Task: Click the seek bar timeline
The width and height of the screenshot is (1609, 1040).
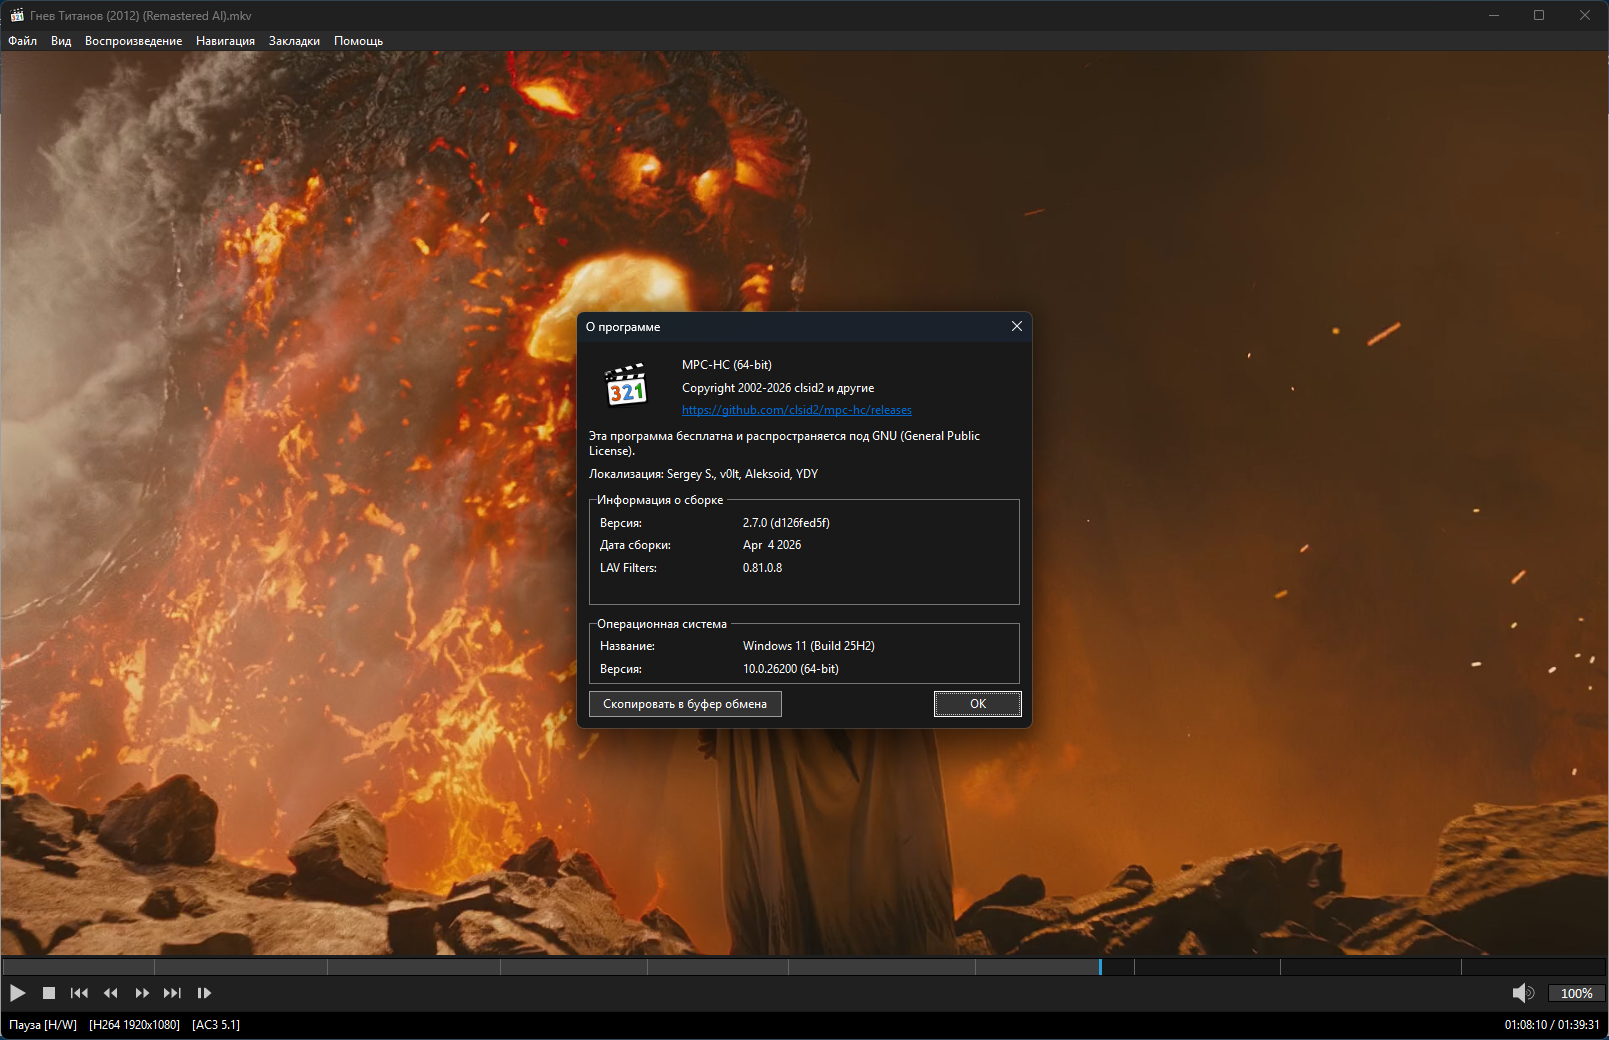Action: (804, 967)
